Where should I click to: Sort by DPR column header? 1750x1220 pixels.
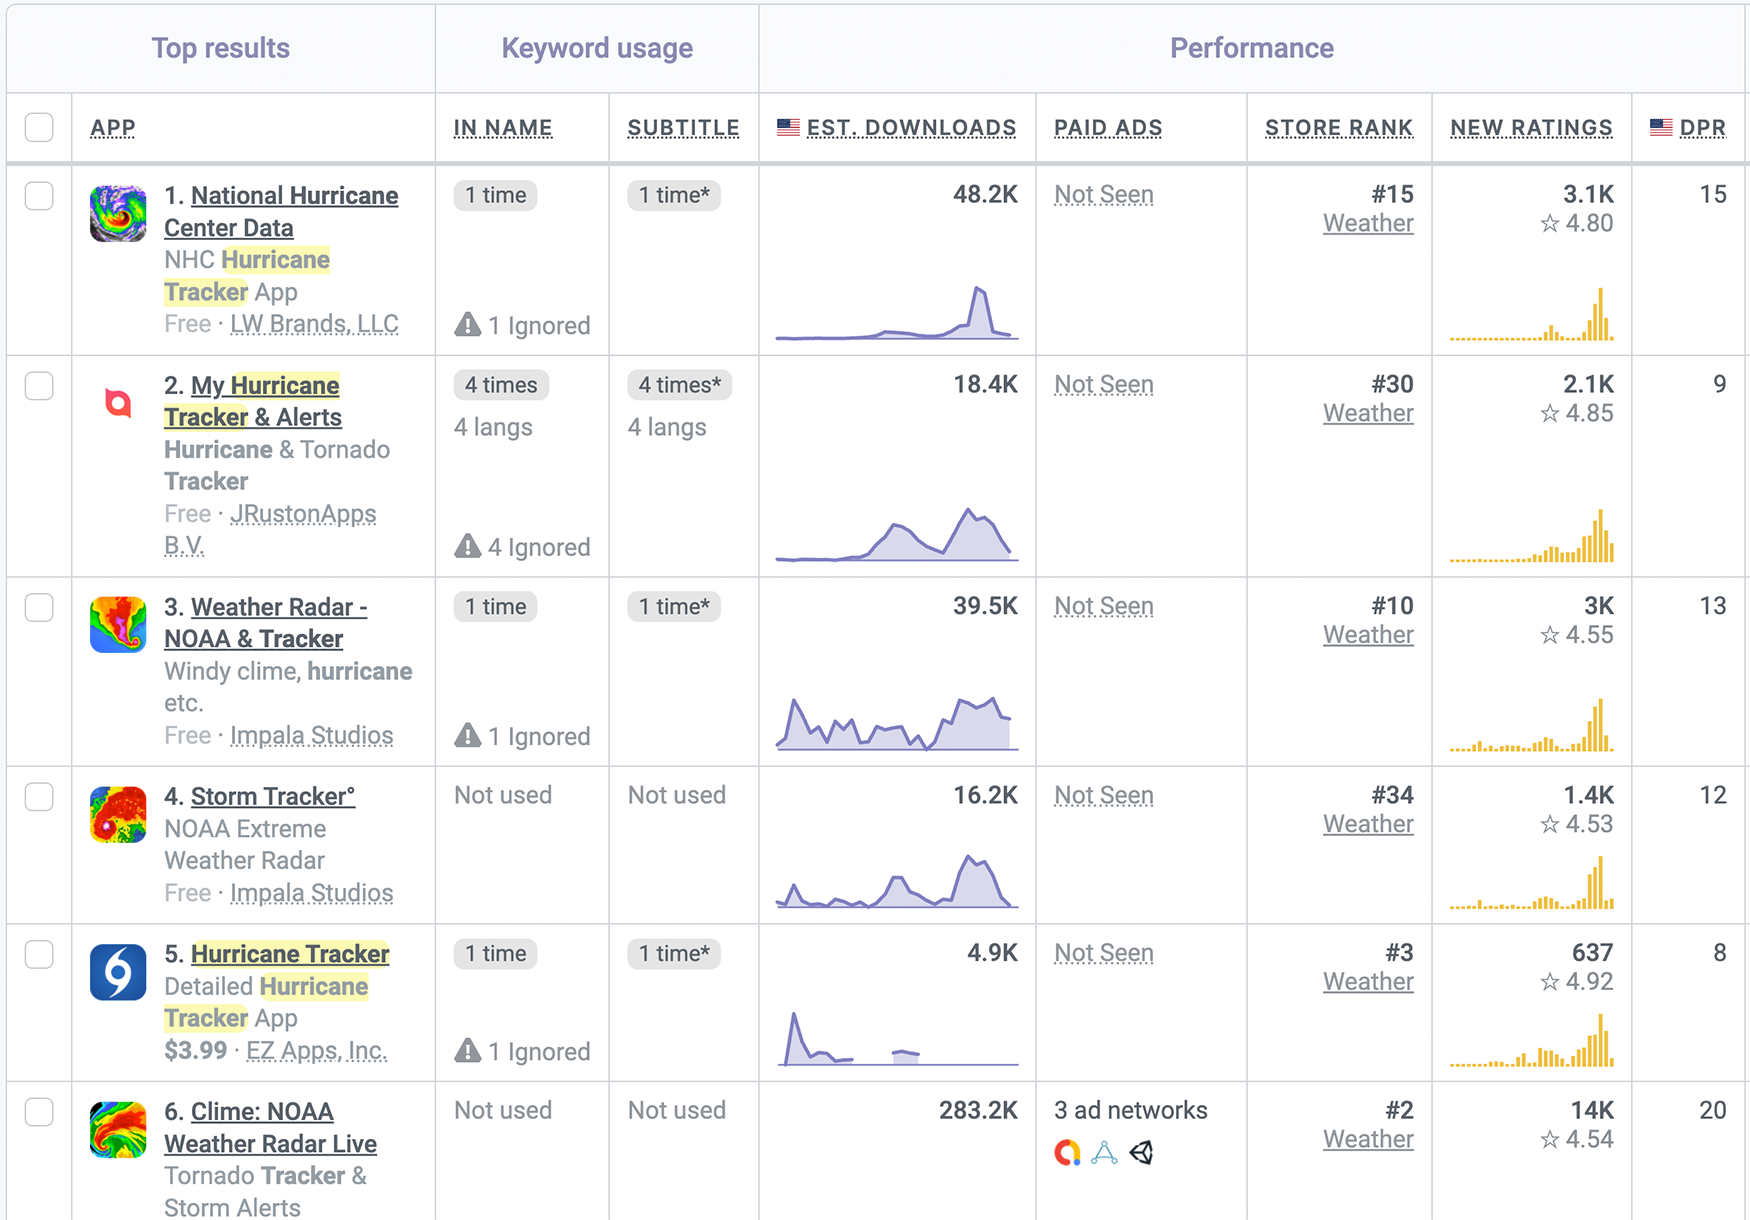(x=1703, y=128)
